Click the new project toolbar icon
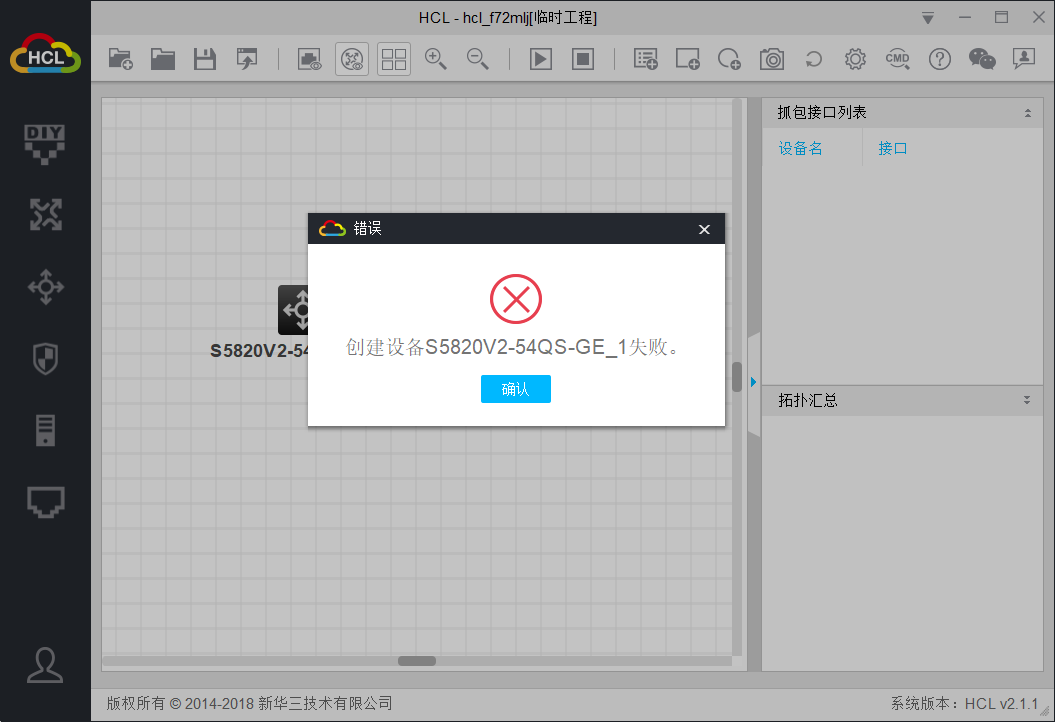This screenshot has width=1055, height=722. (120, 59)
